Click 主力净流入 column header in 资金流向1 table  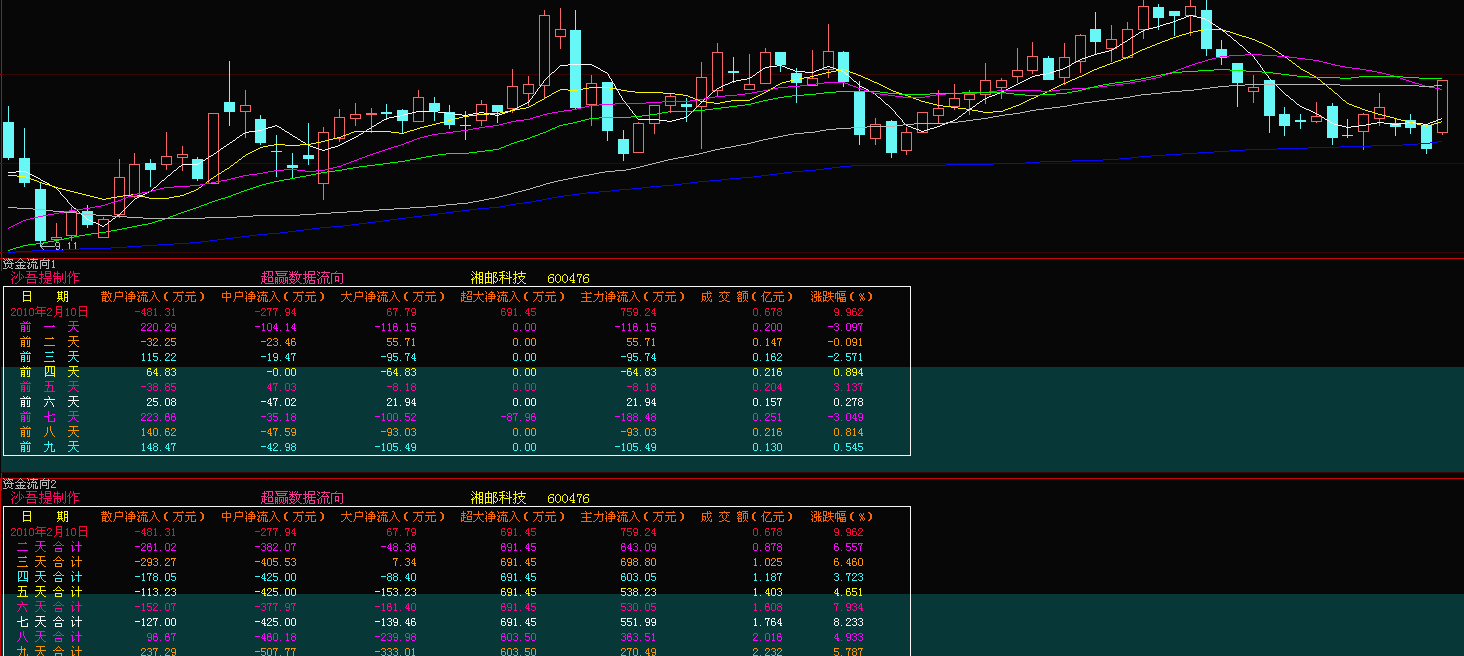[x=633, y=297]
